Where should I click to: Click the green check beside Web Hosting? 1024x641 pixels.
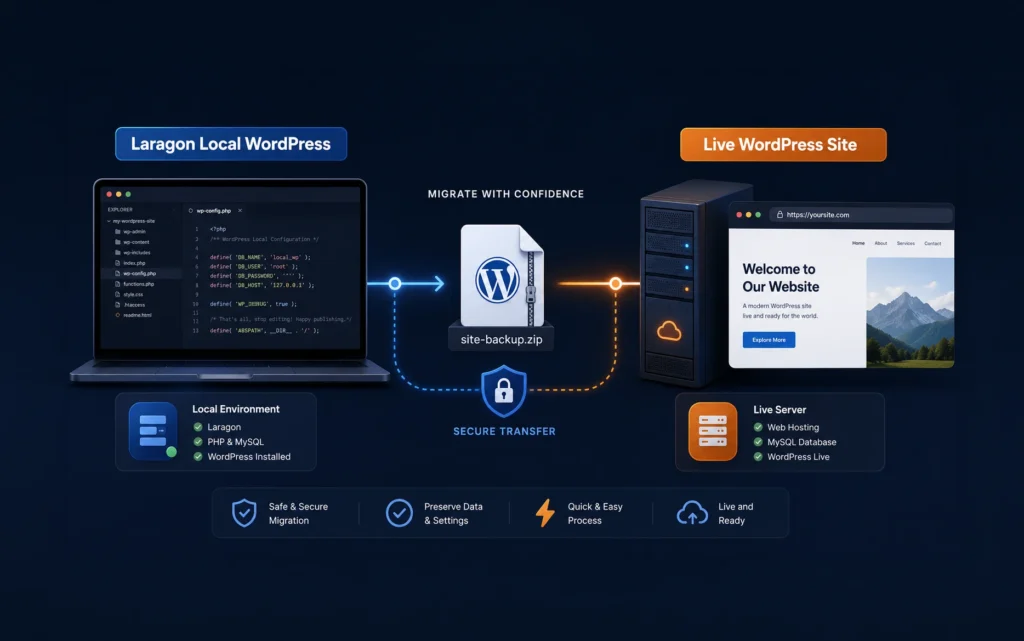[x=758, y=427]
